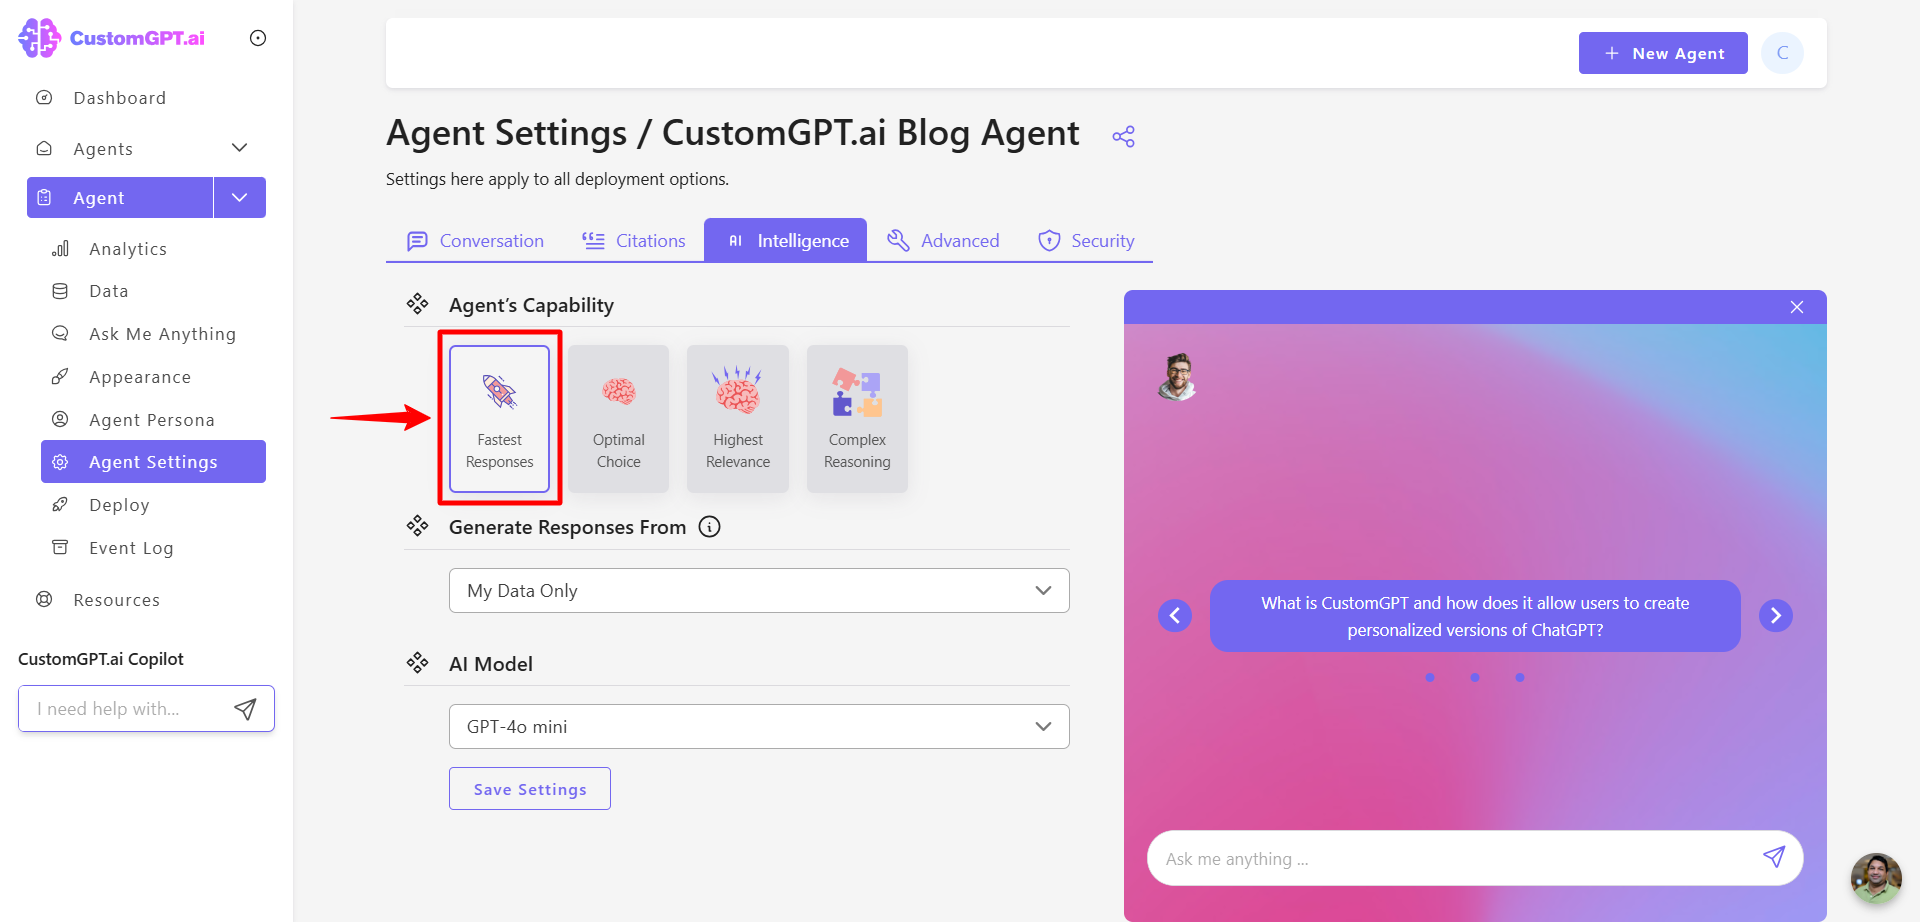Click the Resources lifebuoy icon
This screenshot has height=922, width=1920.
(44, 600)
